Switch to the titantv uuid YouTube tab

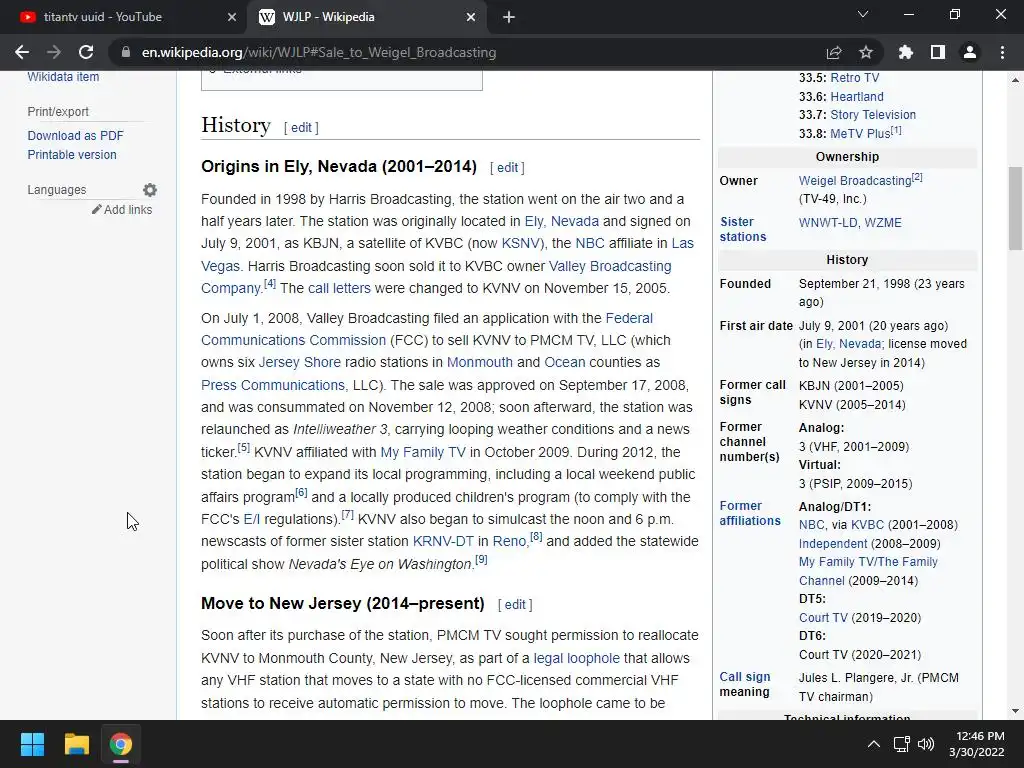click(124, 18)
